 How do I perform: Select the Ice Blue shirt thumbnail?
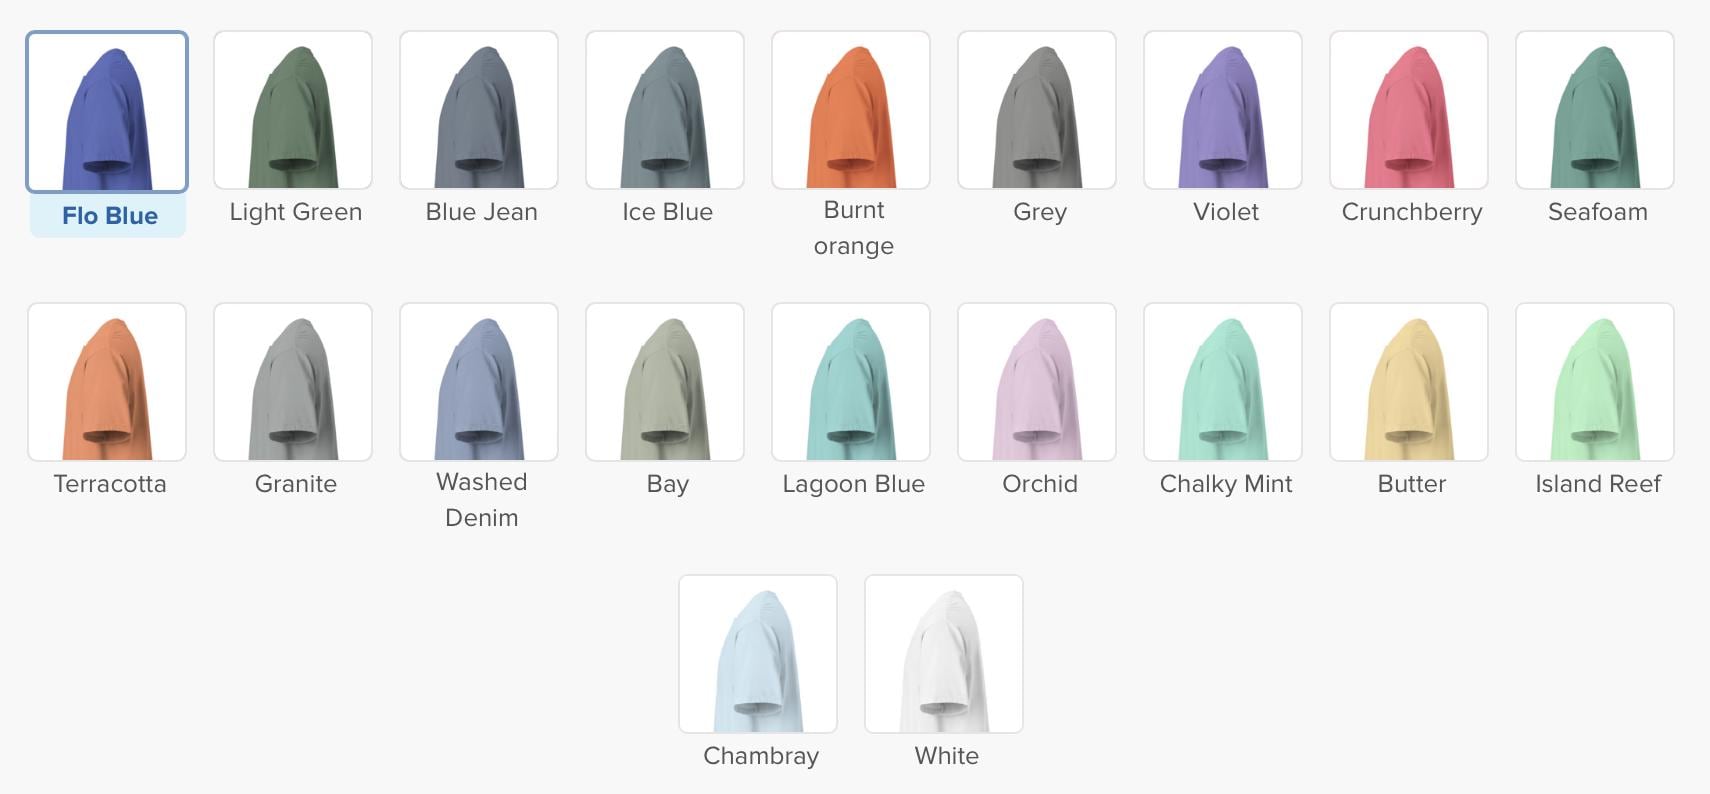point(665,110)
